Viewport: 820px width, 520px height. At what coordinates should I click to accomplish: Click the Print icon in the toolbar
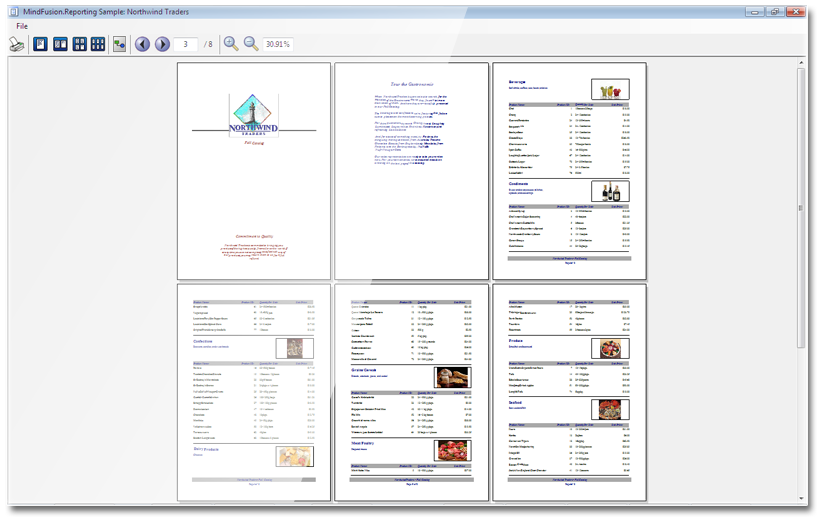click(17, 44)
